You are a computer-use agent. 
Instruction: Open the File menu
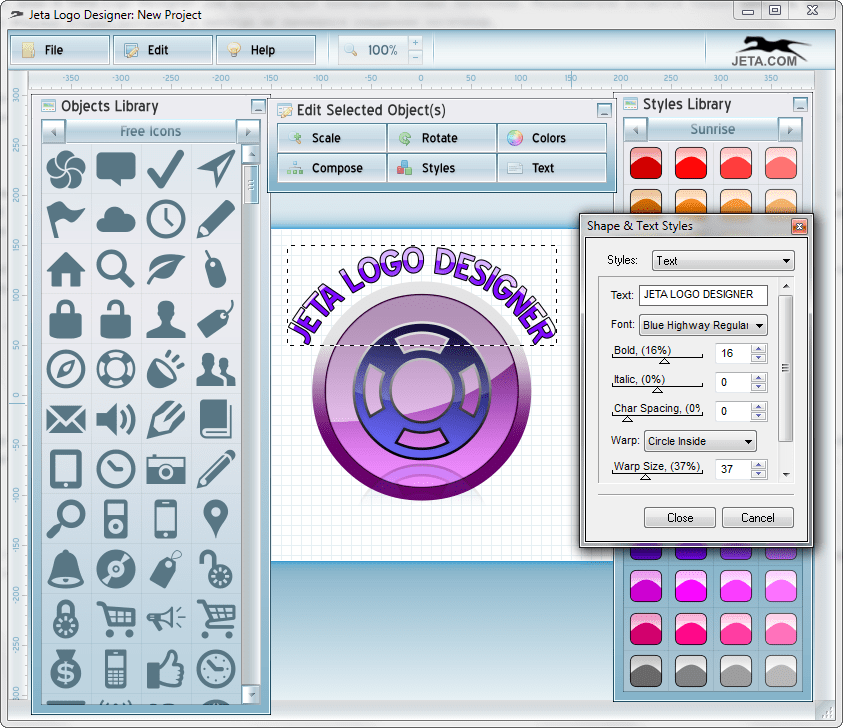[x=60, y=50]
